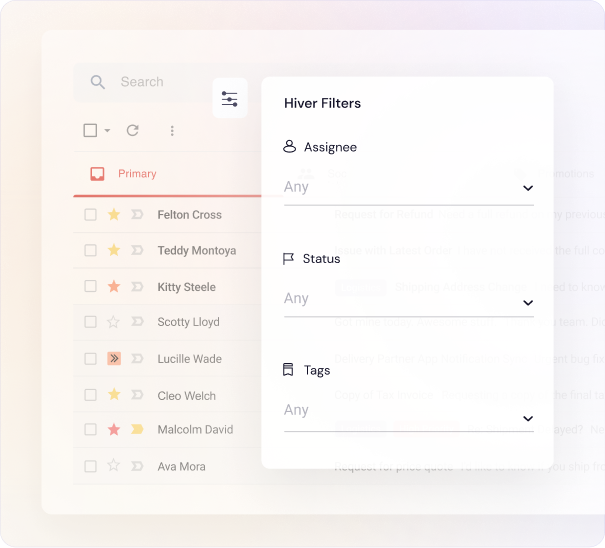Expand the select-all dropdown arrow

pyautogui.click(x=107, y=130)
